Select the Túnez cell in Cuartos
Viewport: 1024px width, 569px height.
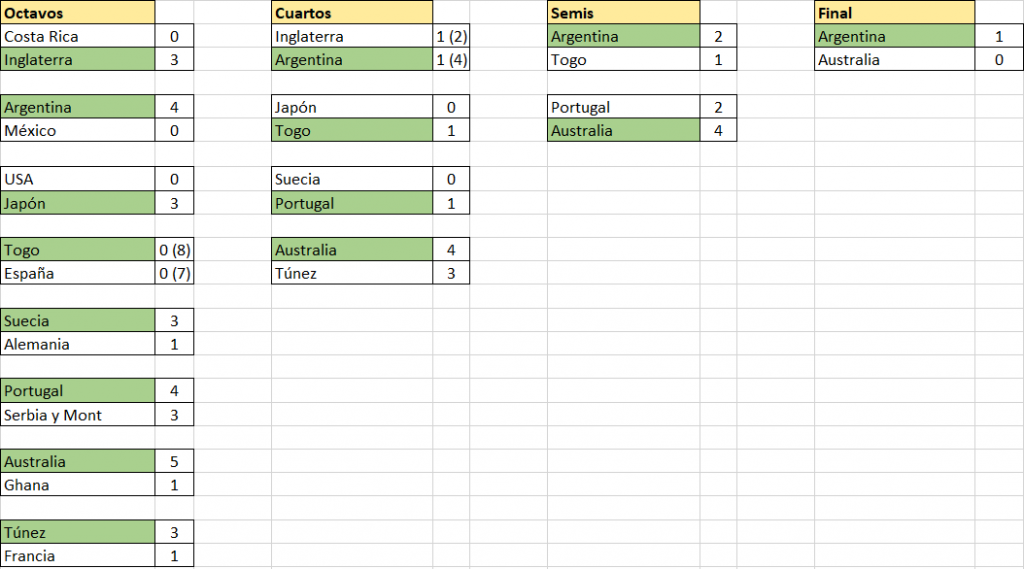[x=352, y=273]
